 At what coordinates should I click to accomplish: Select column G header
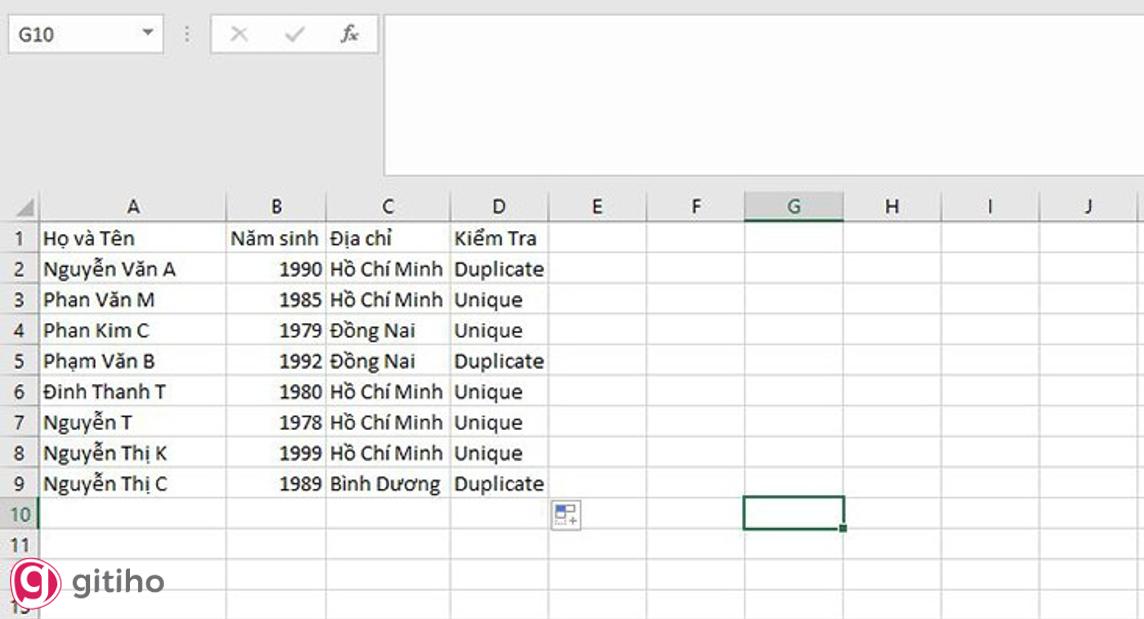click(x=793, y=207)
